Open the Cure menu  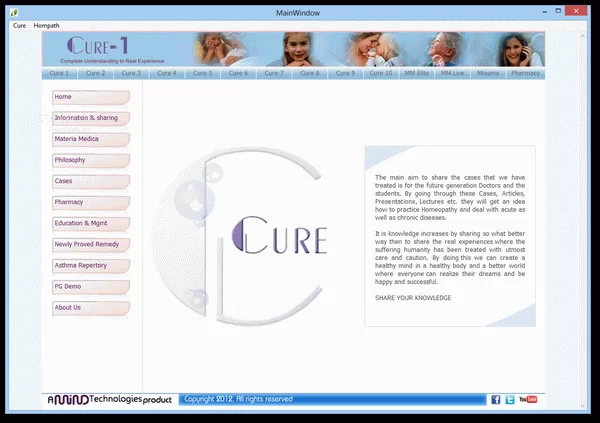click(x=19, y=24)
